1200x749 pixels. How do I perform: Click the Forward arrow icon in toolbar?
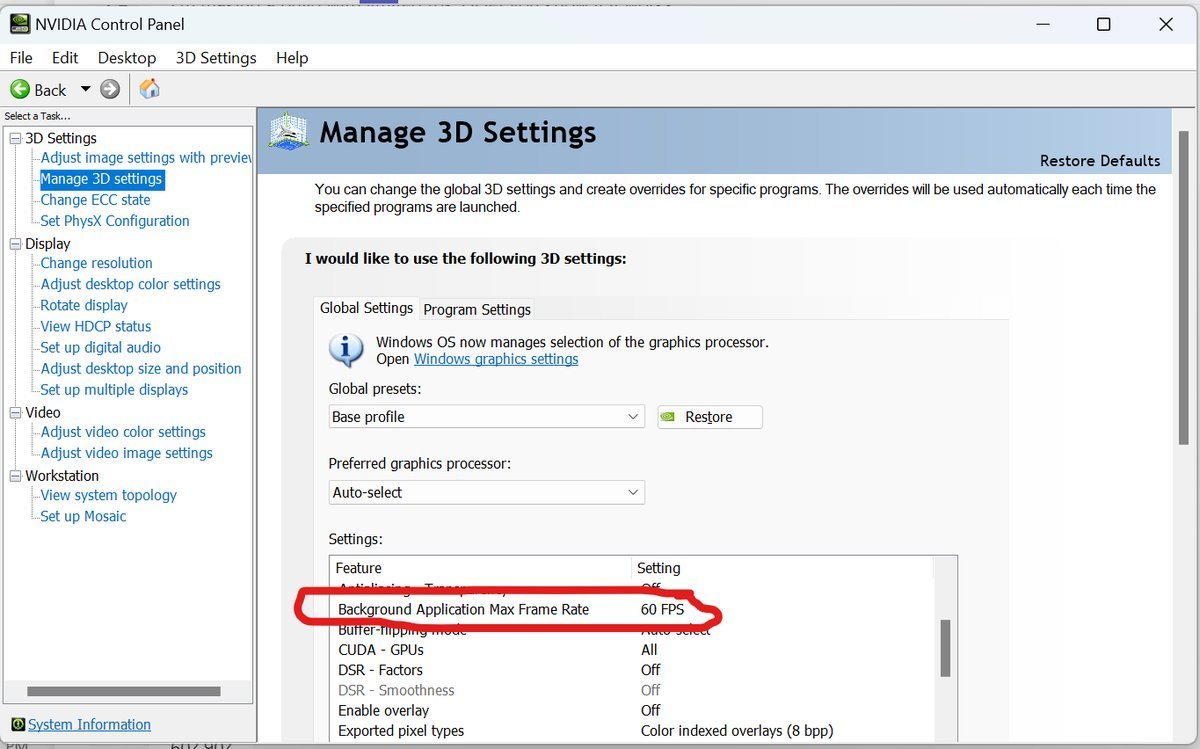point(110,89)
